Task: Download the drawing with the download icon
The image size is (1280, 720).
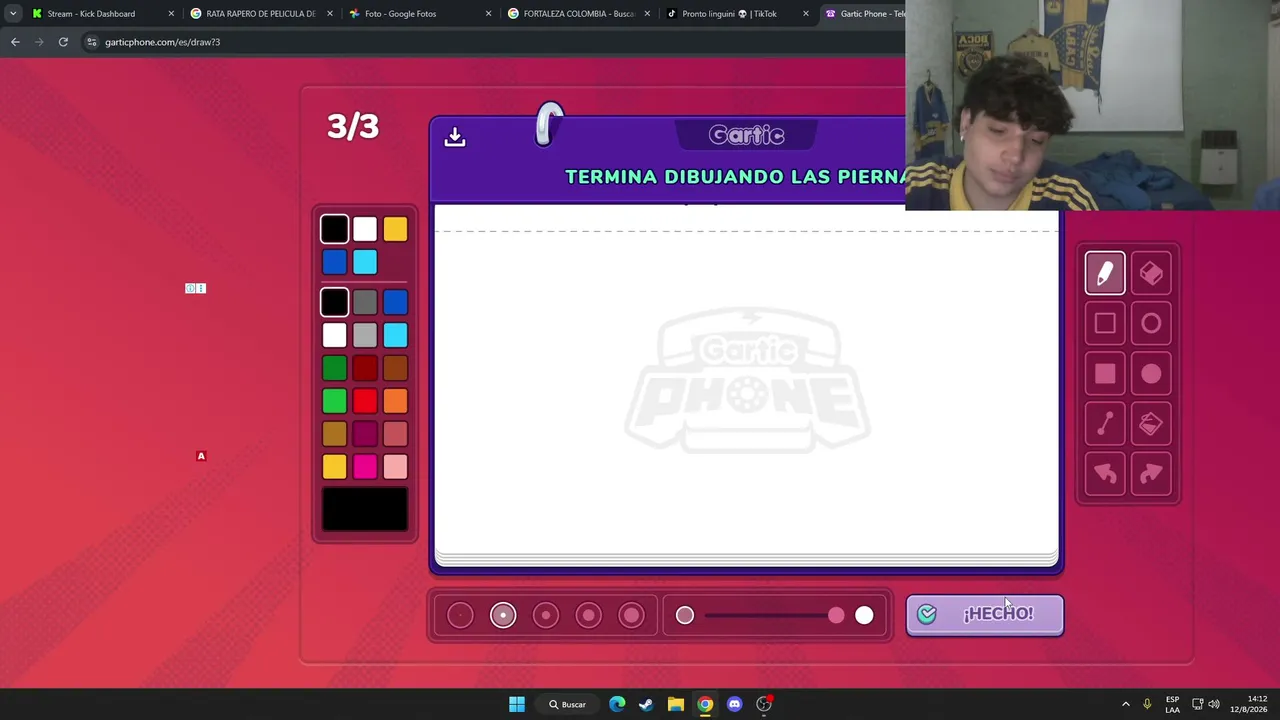Action: [455, 137]
